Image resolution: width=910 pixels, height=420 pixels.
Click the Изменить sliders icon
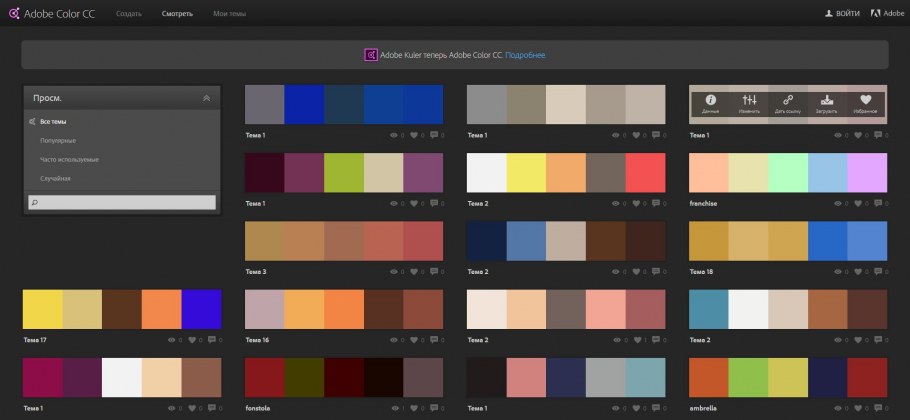coord(749,100)
